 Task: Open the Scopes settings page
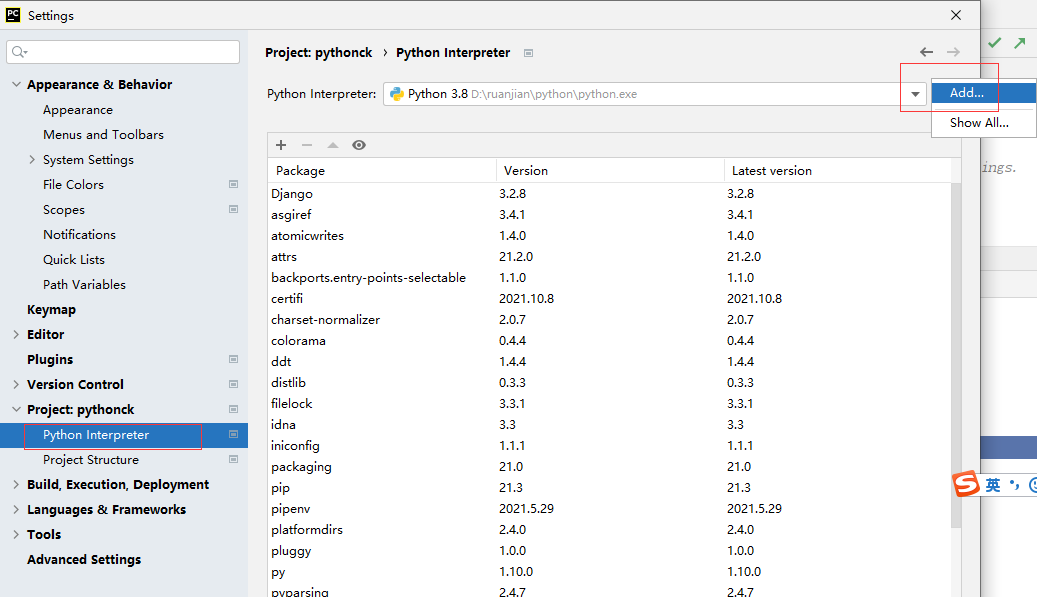(x=64, y=210)
